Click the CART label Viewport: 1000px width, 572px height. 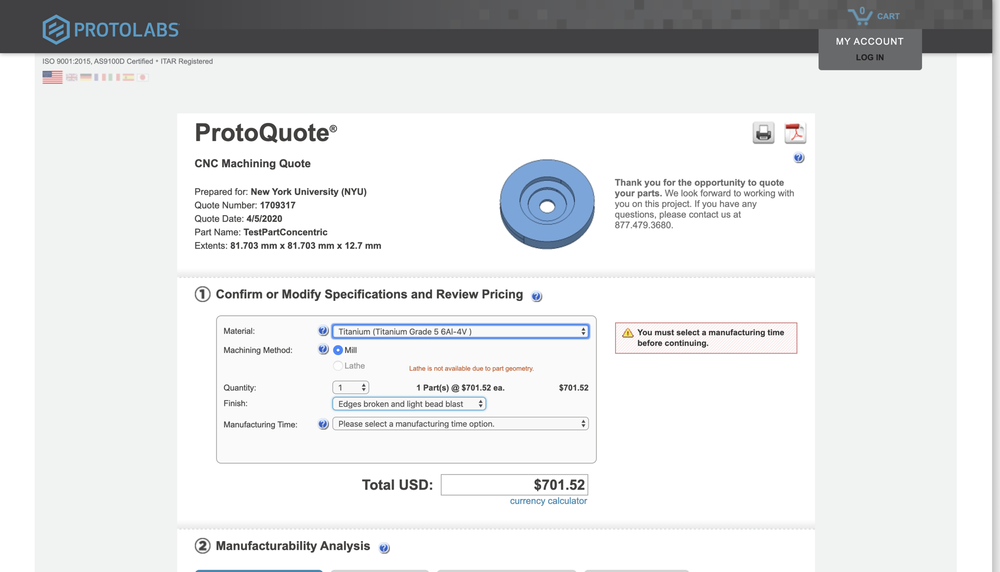coord(888,17)
